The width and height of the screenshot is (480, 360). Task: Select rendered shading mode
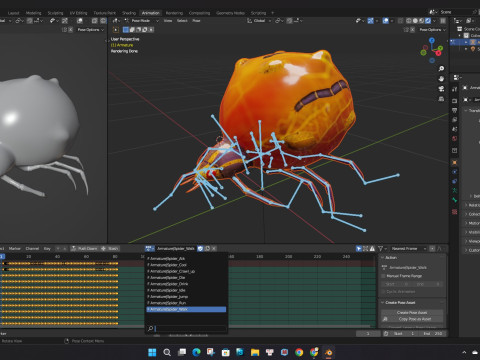pyautogui.click(x=428, y=21)
